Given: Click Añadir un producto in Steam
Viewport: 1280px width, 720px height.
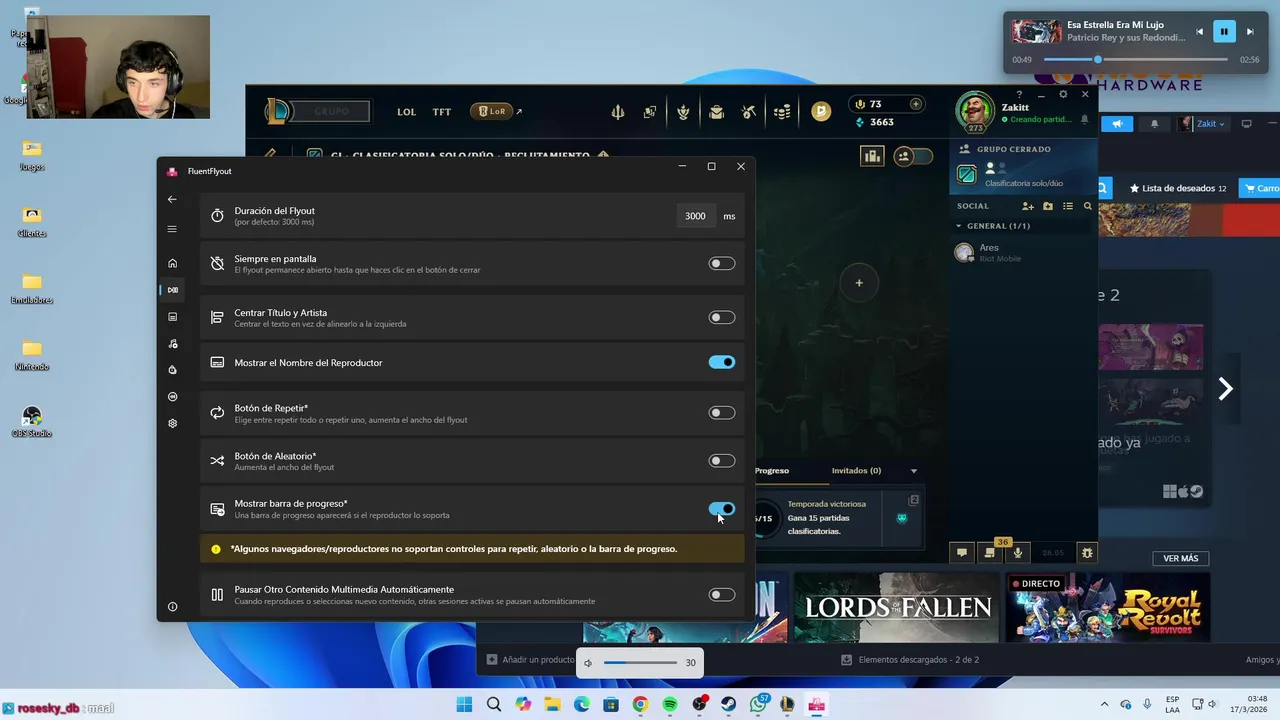Looking at the screenshot, I should click(531, 660).
